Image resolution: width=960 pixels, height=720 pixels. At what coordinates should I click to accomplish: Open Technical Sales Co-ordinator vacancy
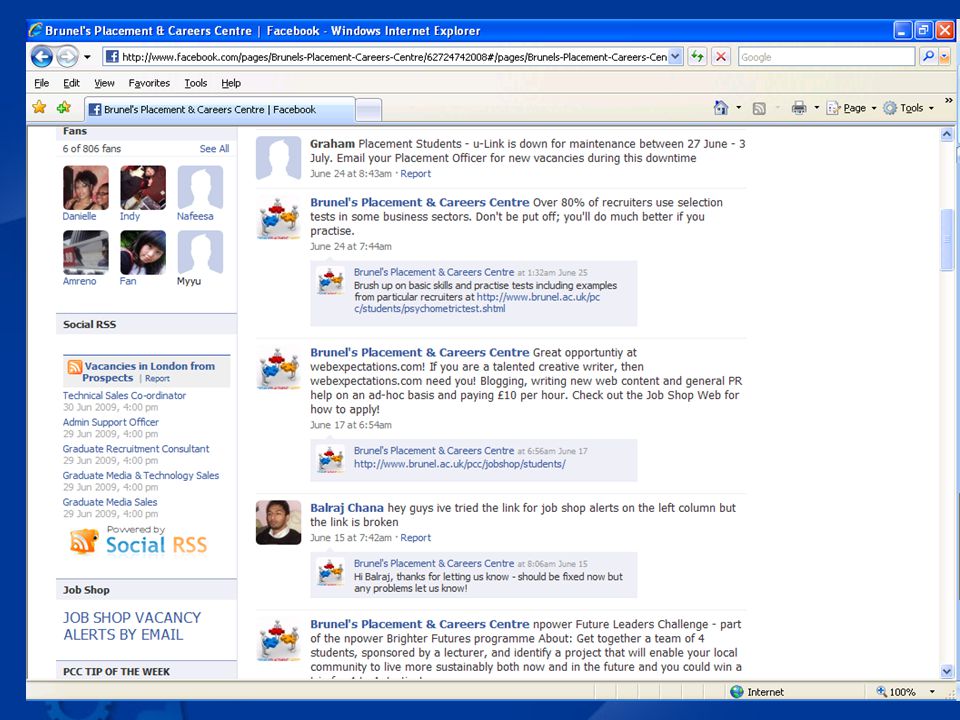(x=124, y=396)
